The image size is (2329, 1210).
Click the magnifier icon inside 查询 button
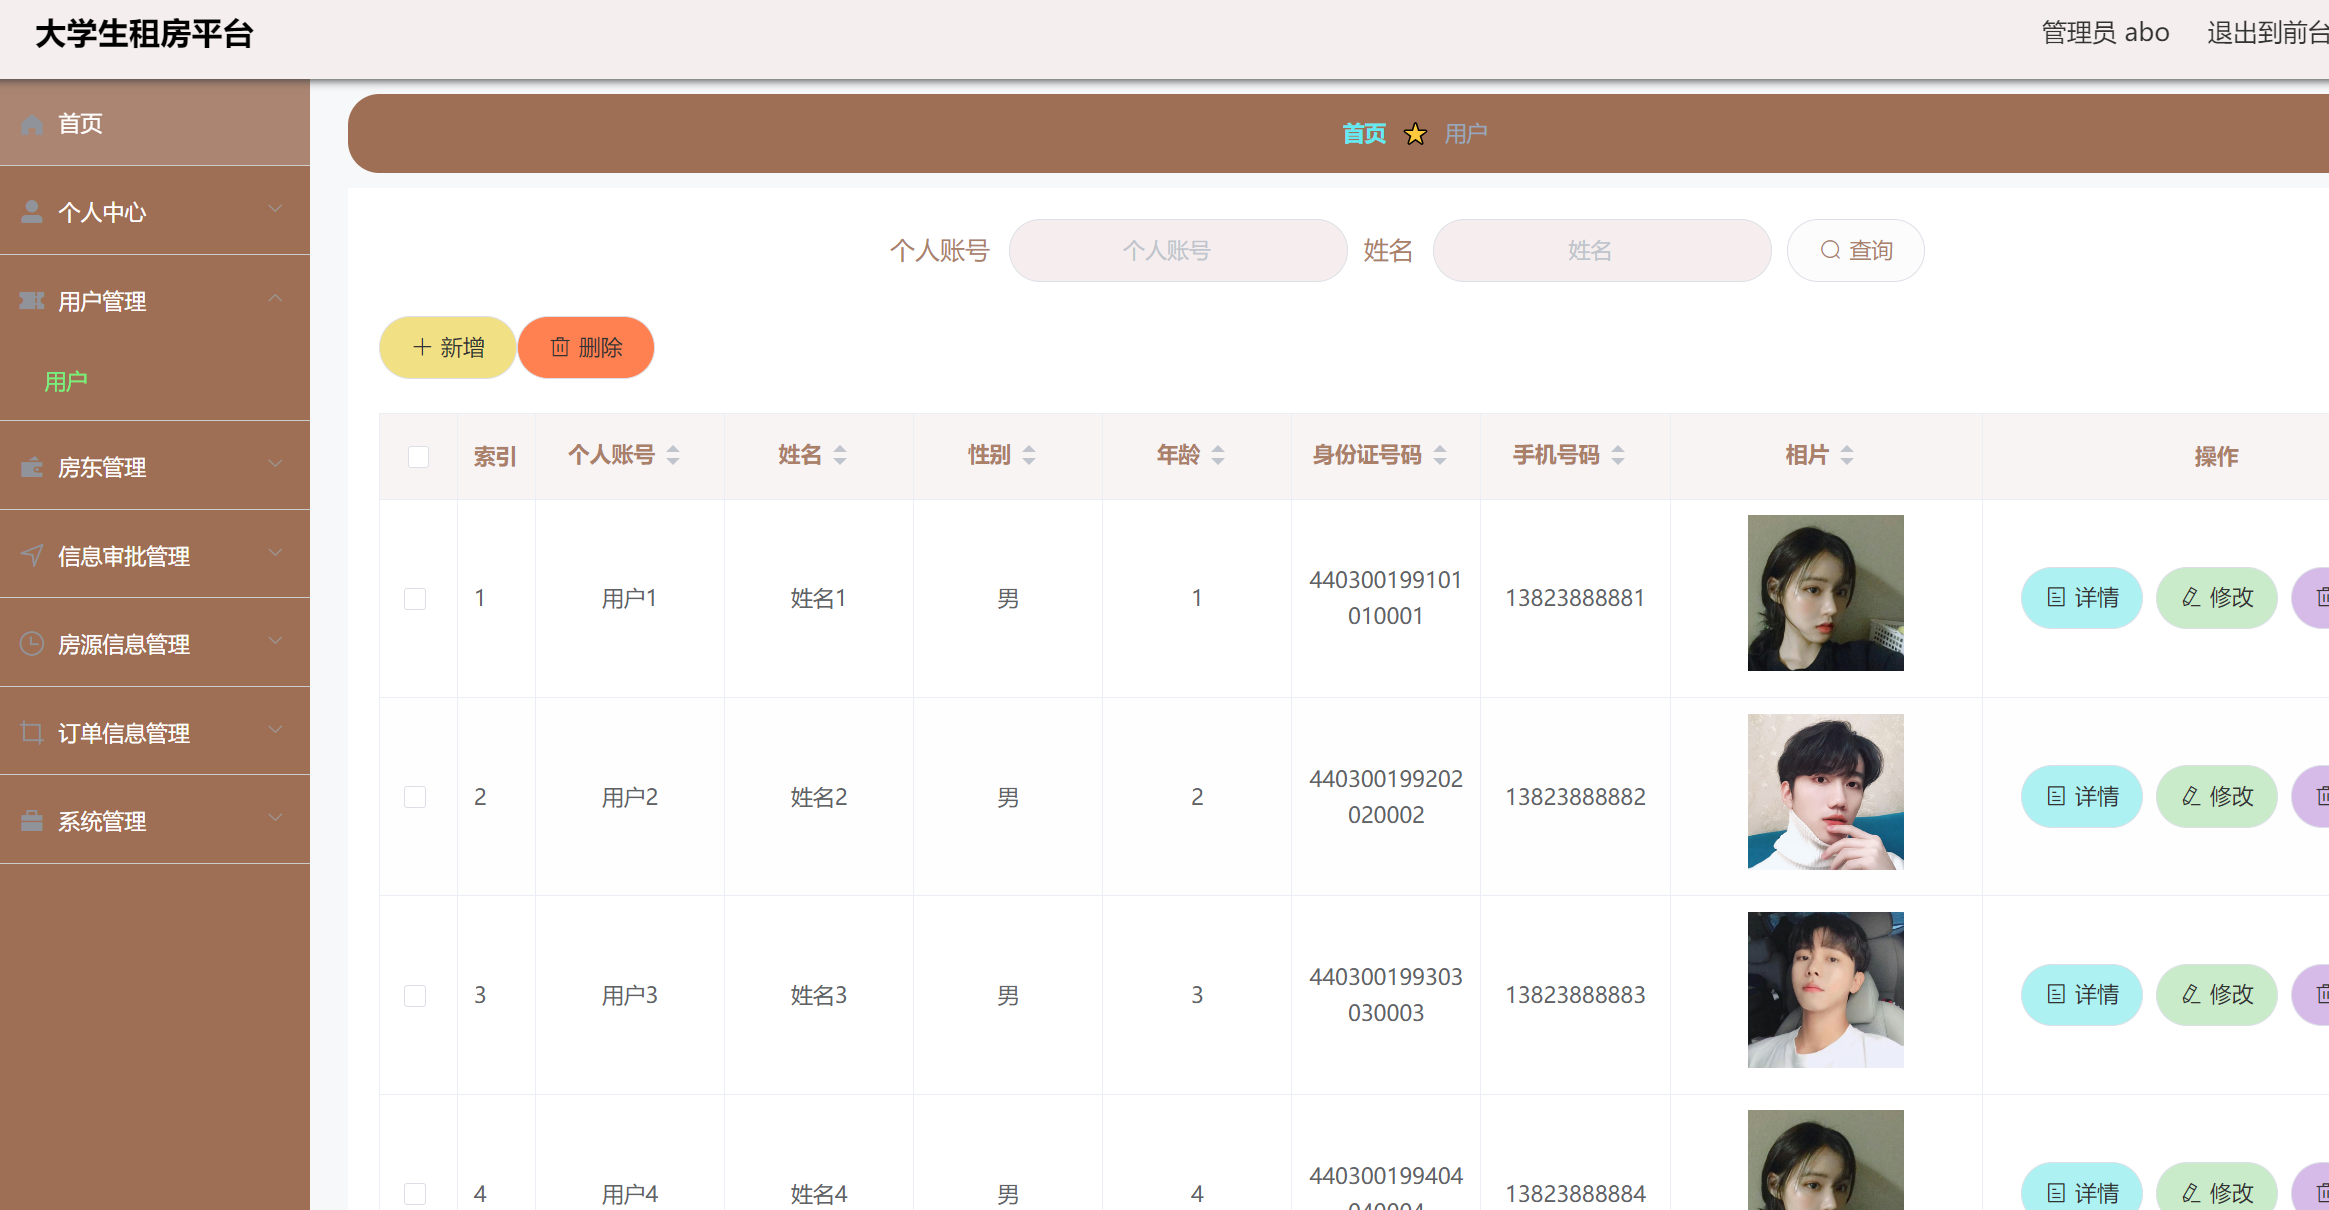[1830, 250]
